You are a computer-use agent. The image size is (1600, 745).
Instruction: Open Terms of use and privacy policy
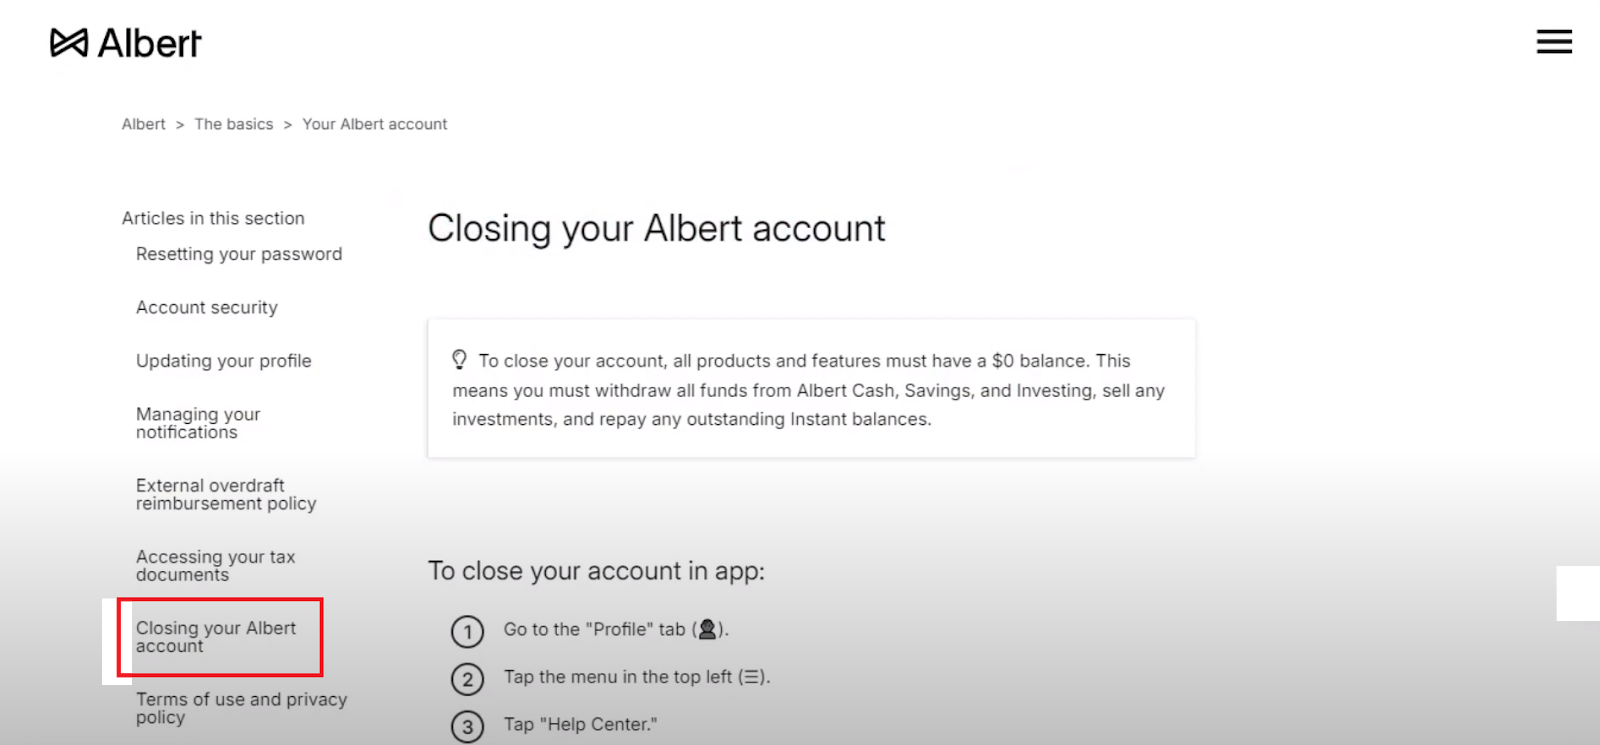(242, 708)
